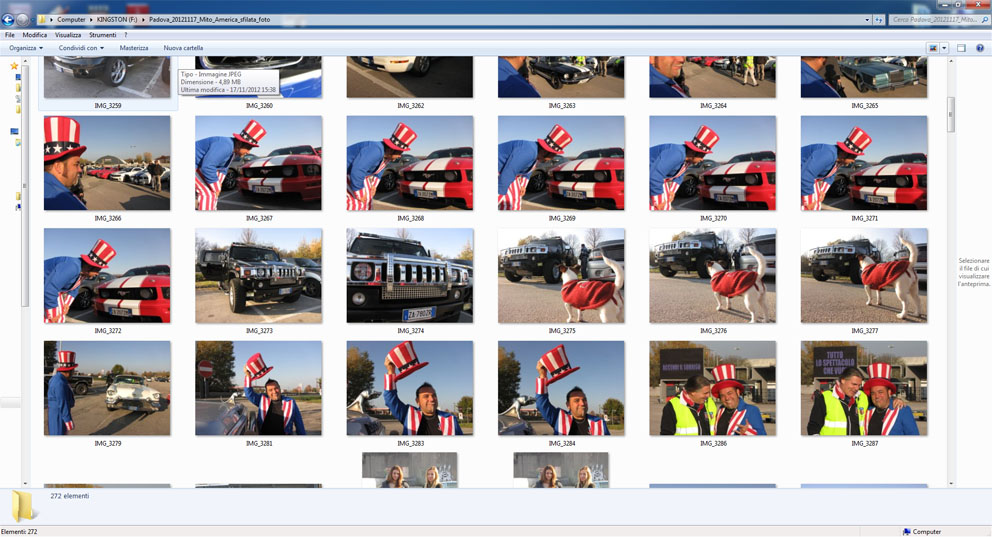The width and height of the screenshot is (992, 537).
Task: Select thumbnail IMG_3263
Action: pos(561,77)
